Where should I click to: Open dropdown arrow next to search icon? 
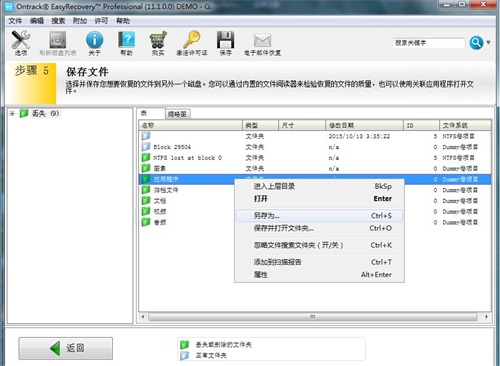pos(488,43)
